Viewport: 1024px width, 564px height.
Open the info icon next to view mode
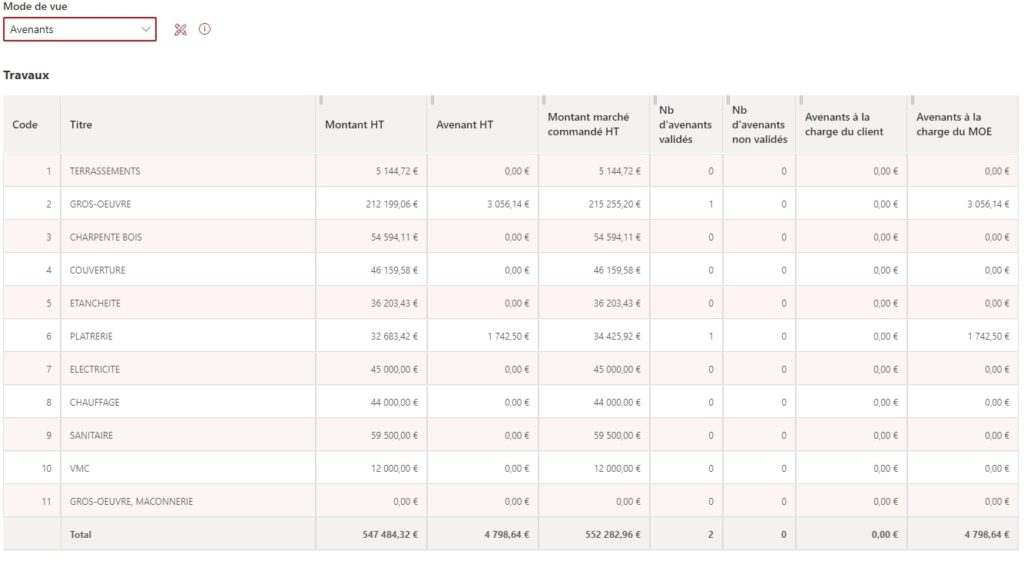tap(204, 29)
